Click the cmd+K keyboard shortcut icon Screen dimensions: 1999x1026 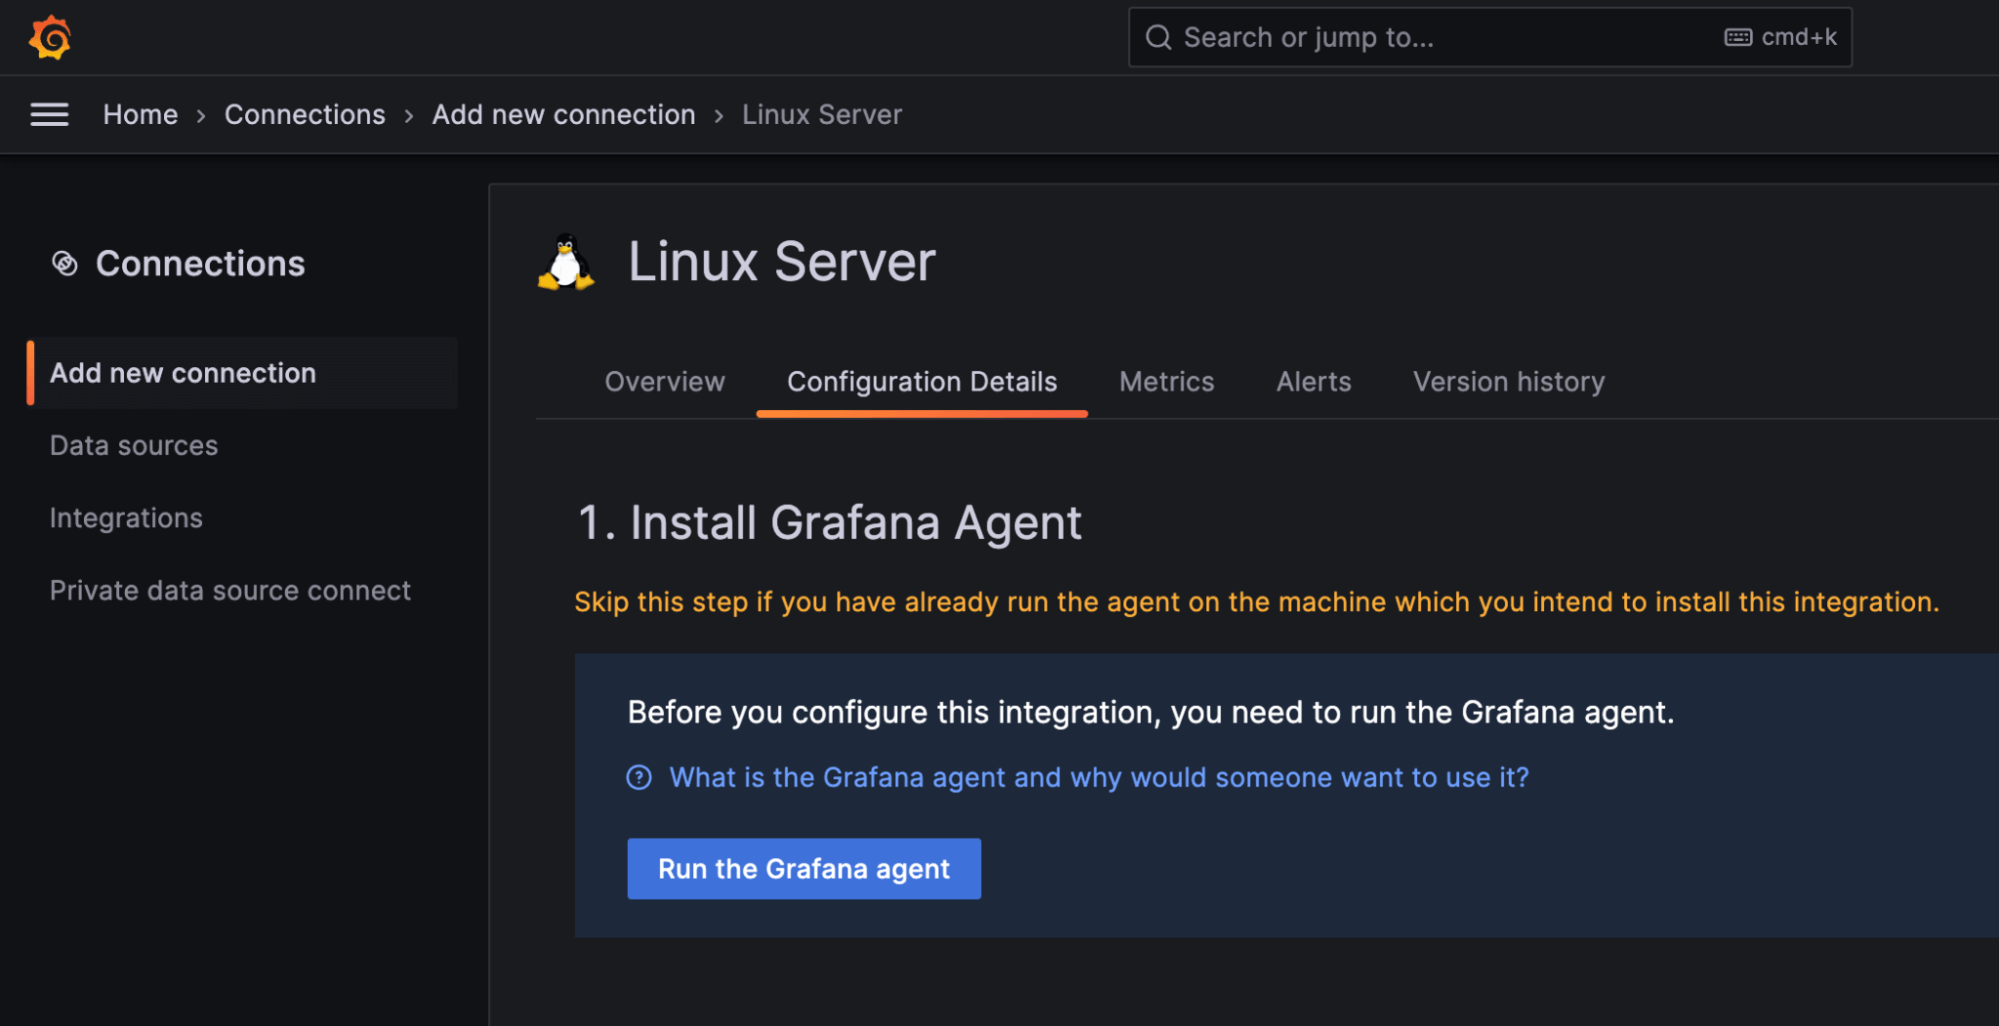click(x=1738, y=37)
